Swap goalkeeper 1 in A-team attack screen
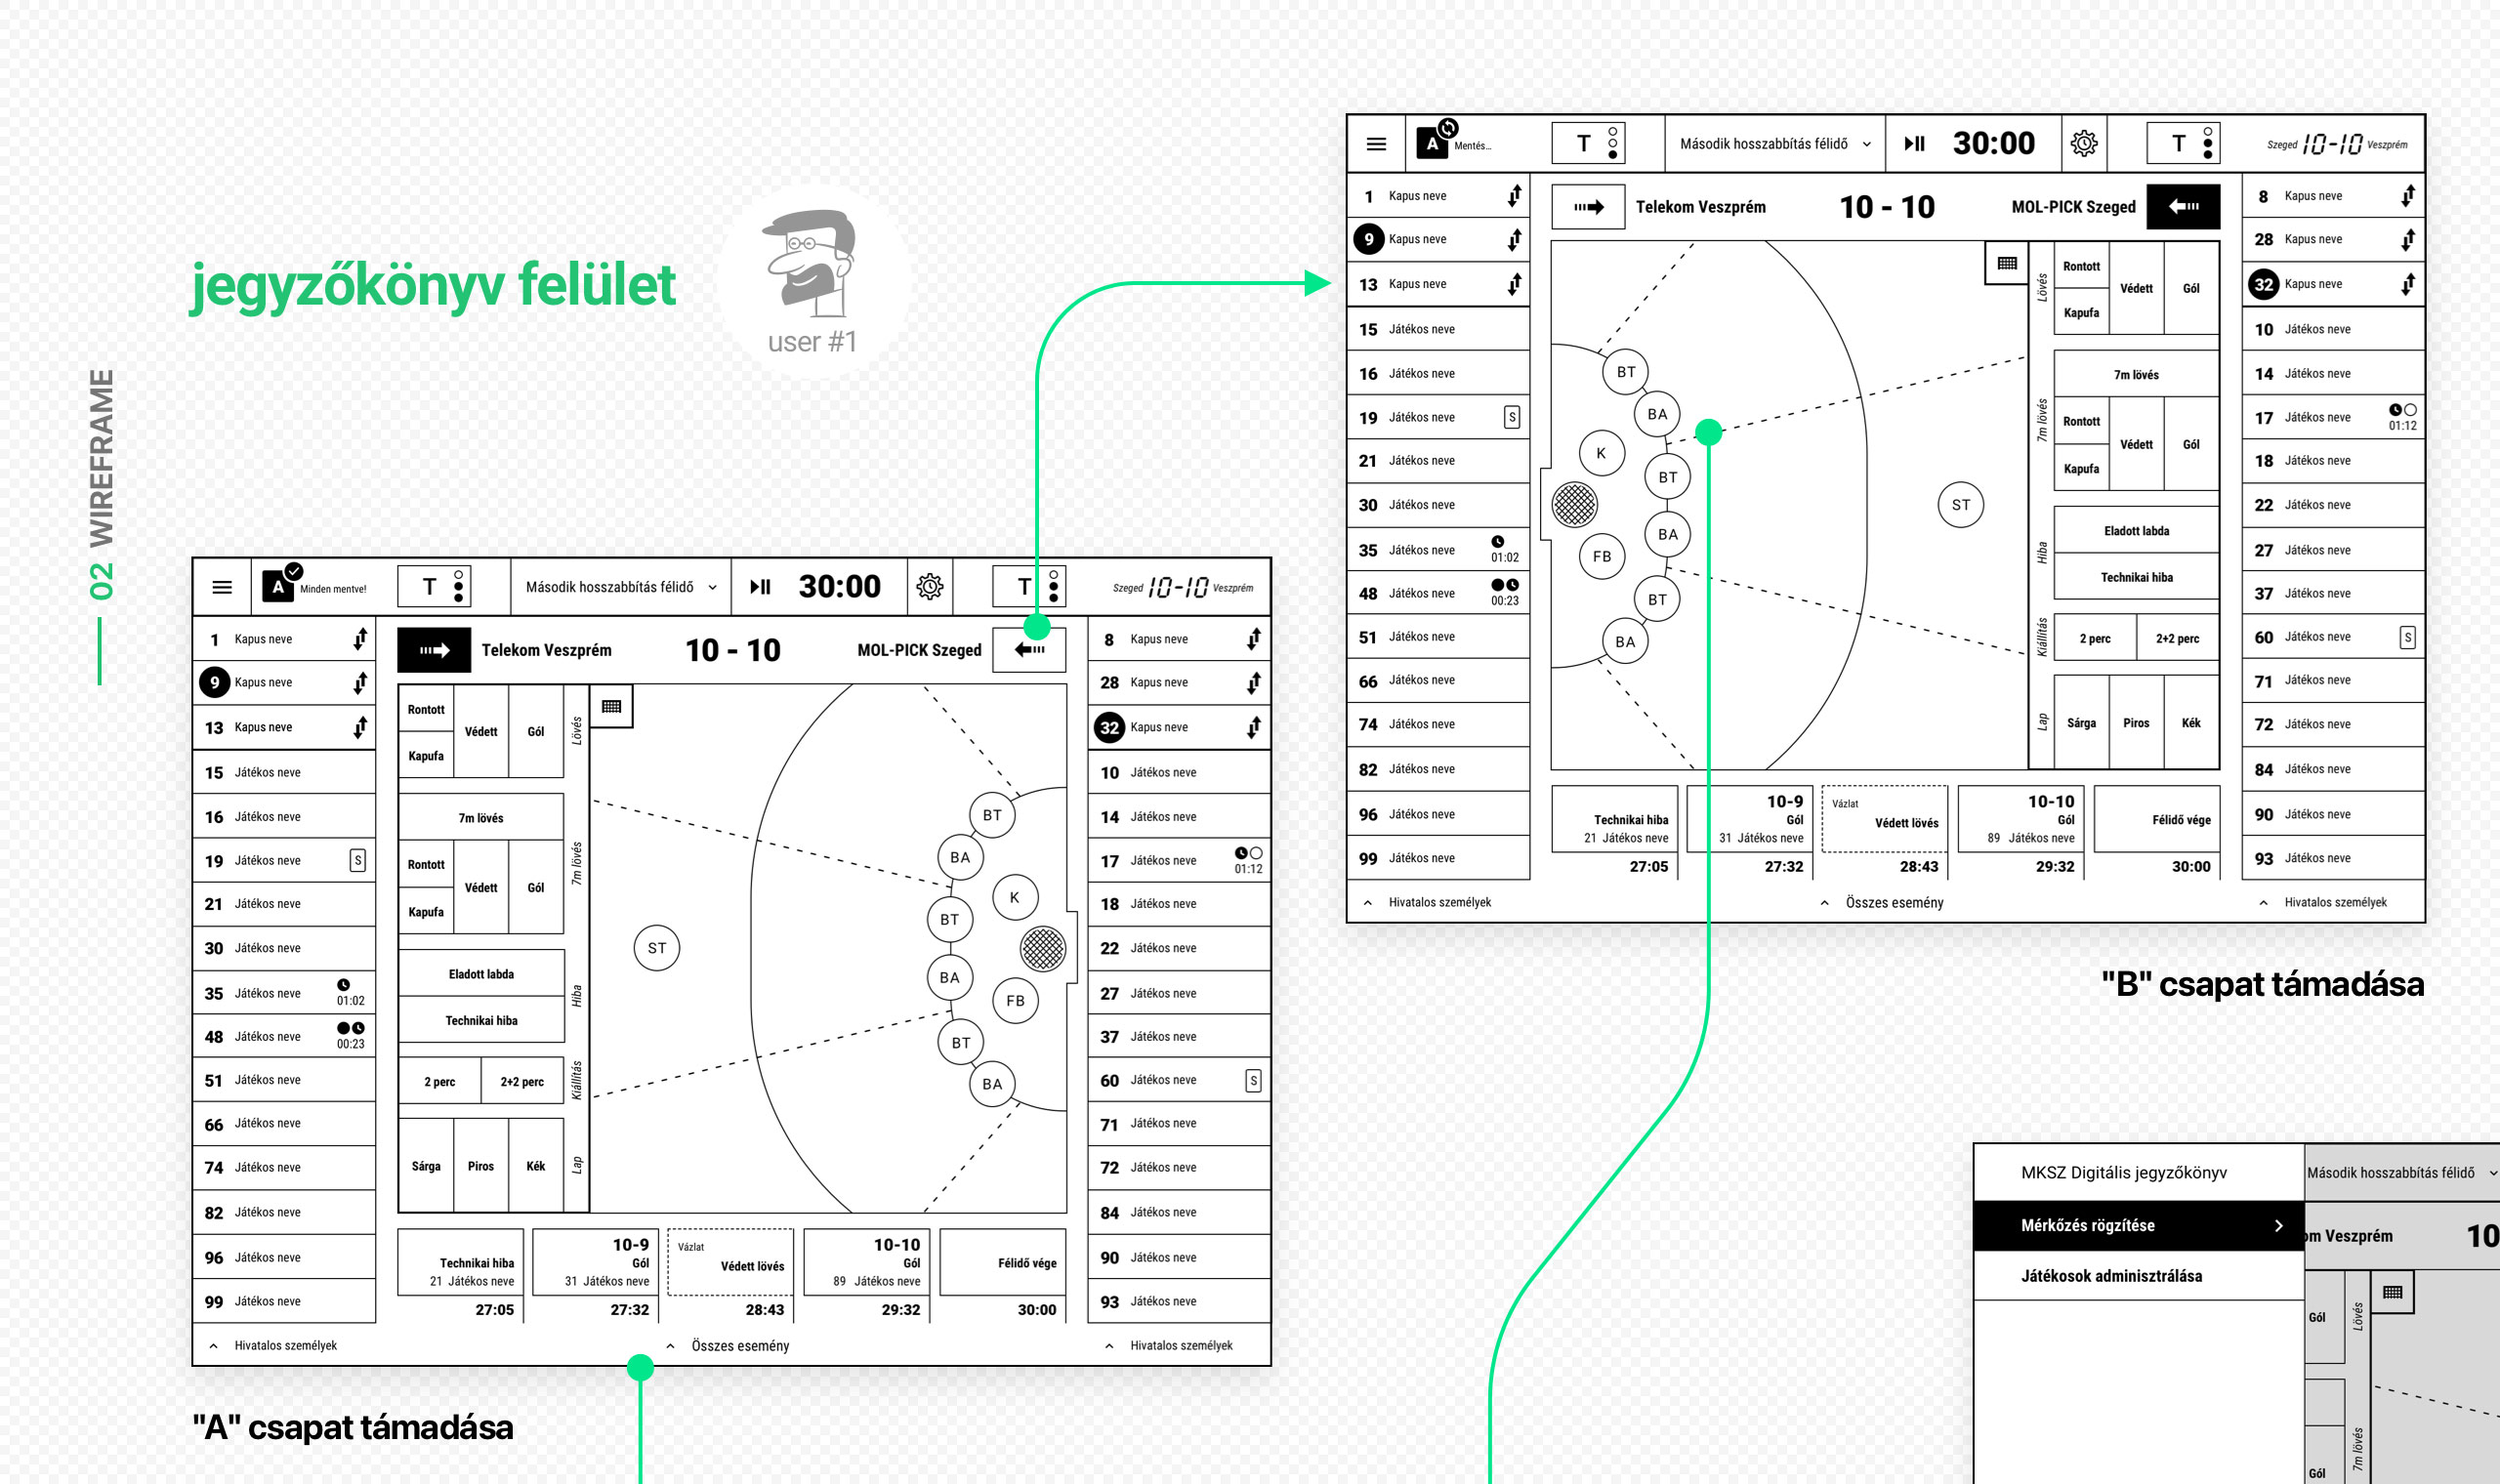The width and height of the screenshot is (2500, 1484). (360, 639)
